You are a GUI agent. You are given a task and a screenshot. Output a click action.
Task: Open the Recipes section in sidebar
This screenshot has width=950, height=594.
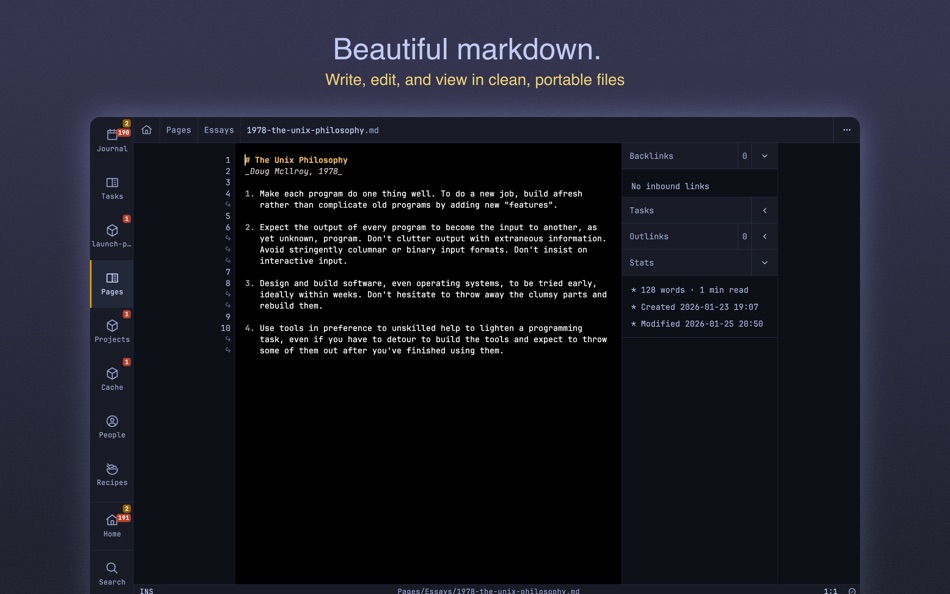coord(112,475)
